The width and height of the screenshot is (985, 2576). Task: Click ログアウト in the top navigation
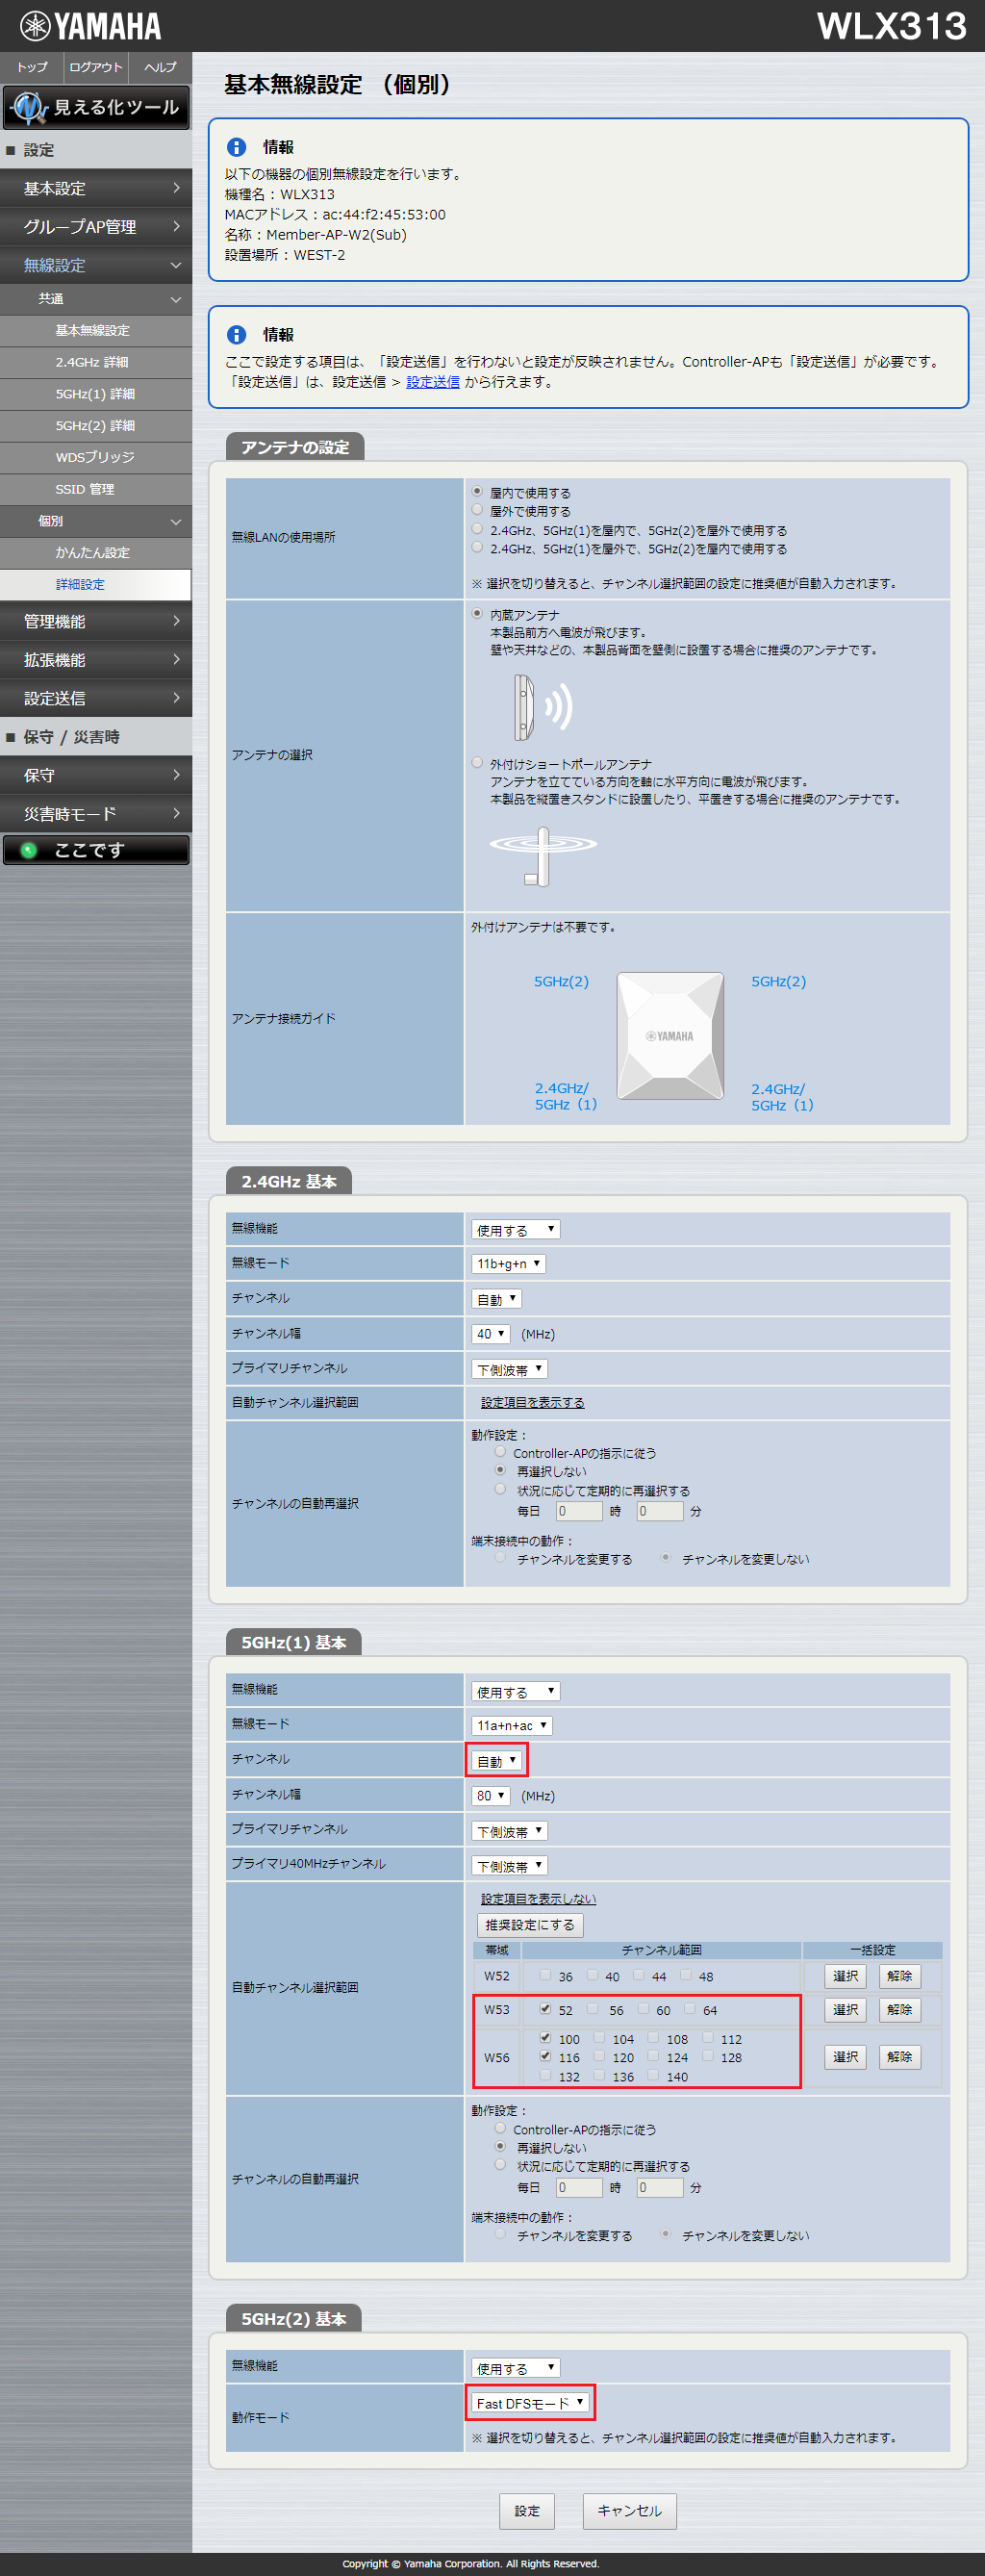tap(96, 67)
